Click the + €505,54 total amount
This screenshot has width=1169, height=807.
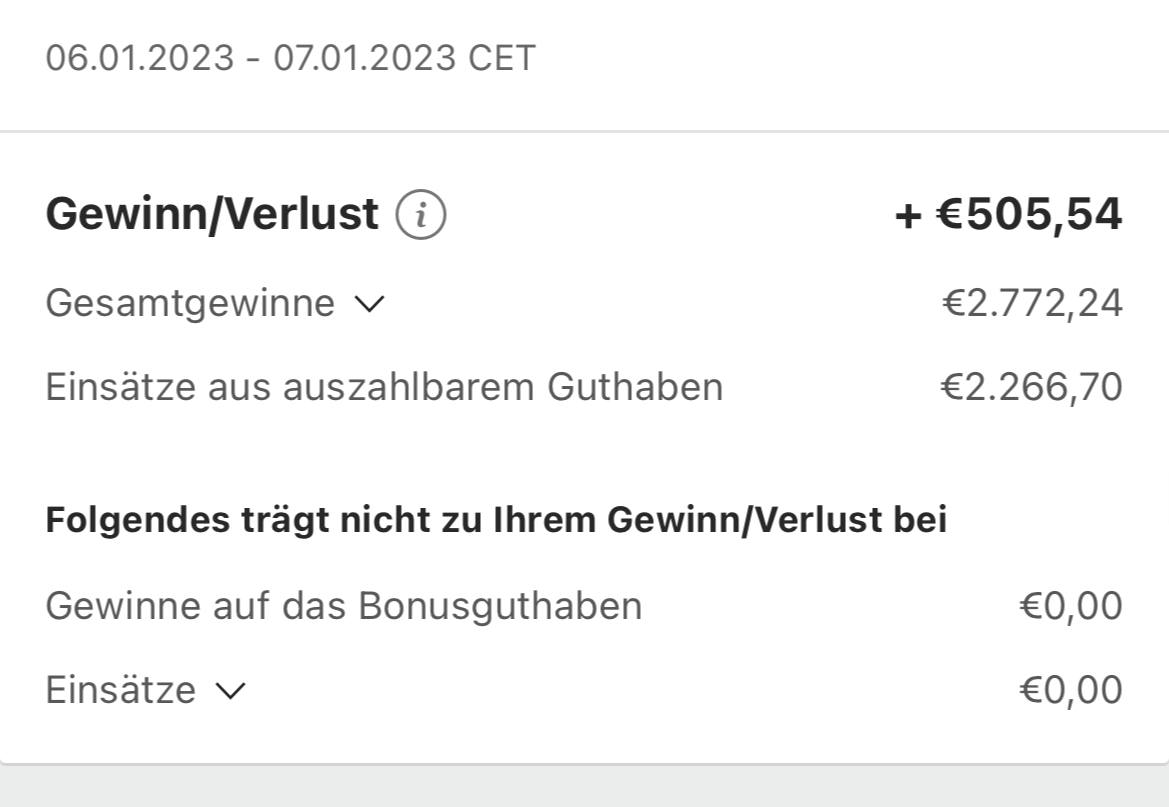1009,214
